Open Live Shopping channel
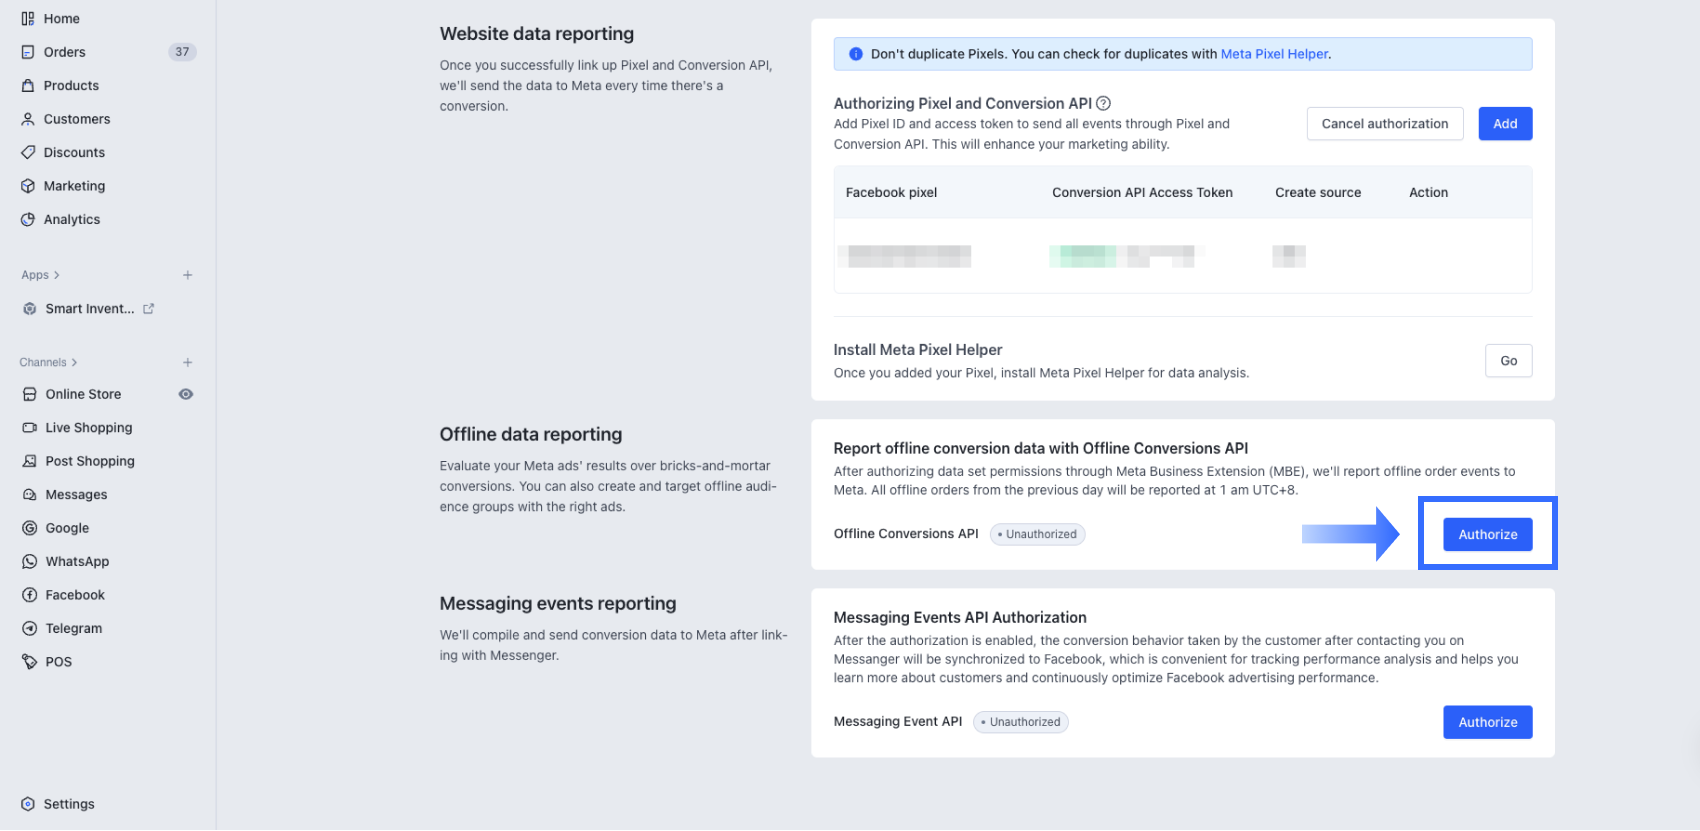 coord(88,428)
